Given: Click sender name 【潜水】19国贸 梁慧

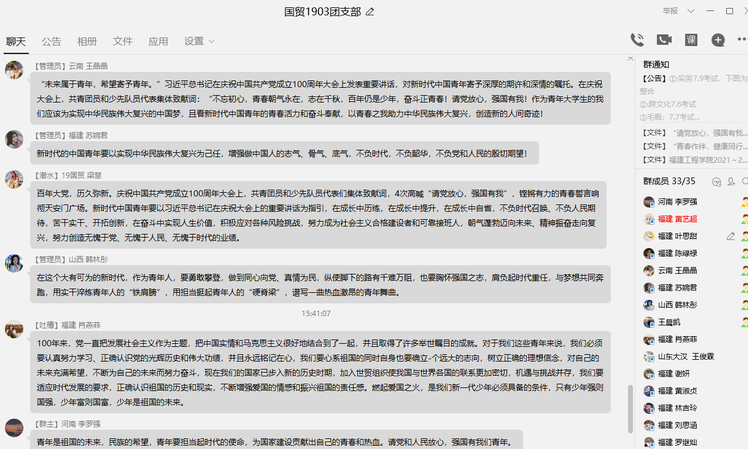Looking at the screenshot, I should [x=68, y=176].
